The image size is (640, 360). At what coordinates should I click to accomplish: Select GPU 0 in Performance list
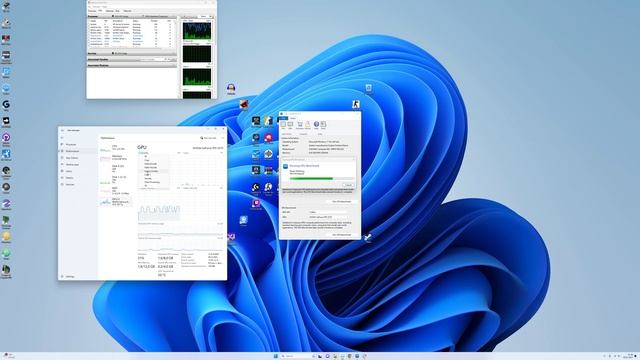click(x=116, y=202)
